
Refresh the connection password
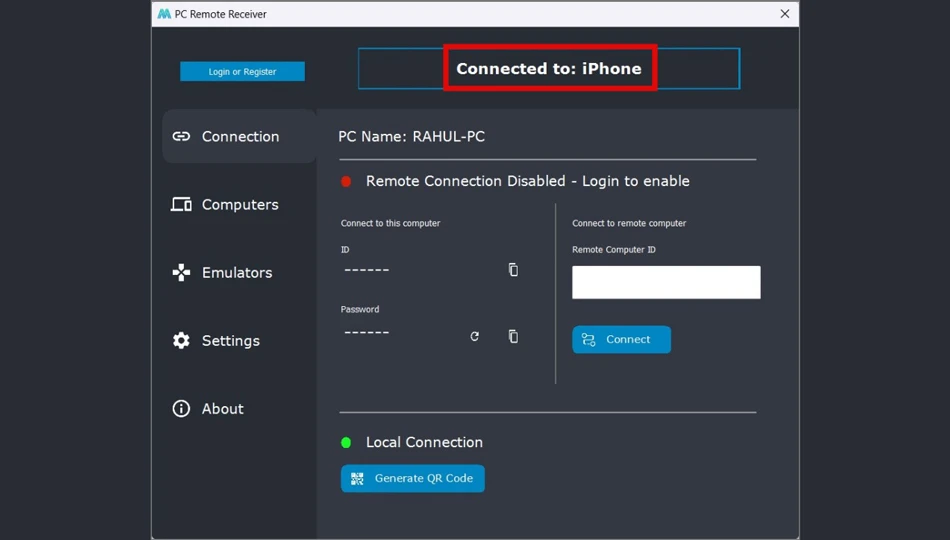(474, 336)
